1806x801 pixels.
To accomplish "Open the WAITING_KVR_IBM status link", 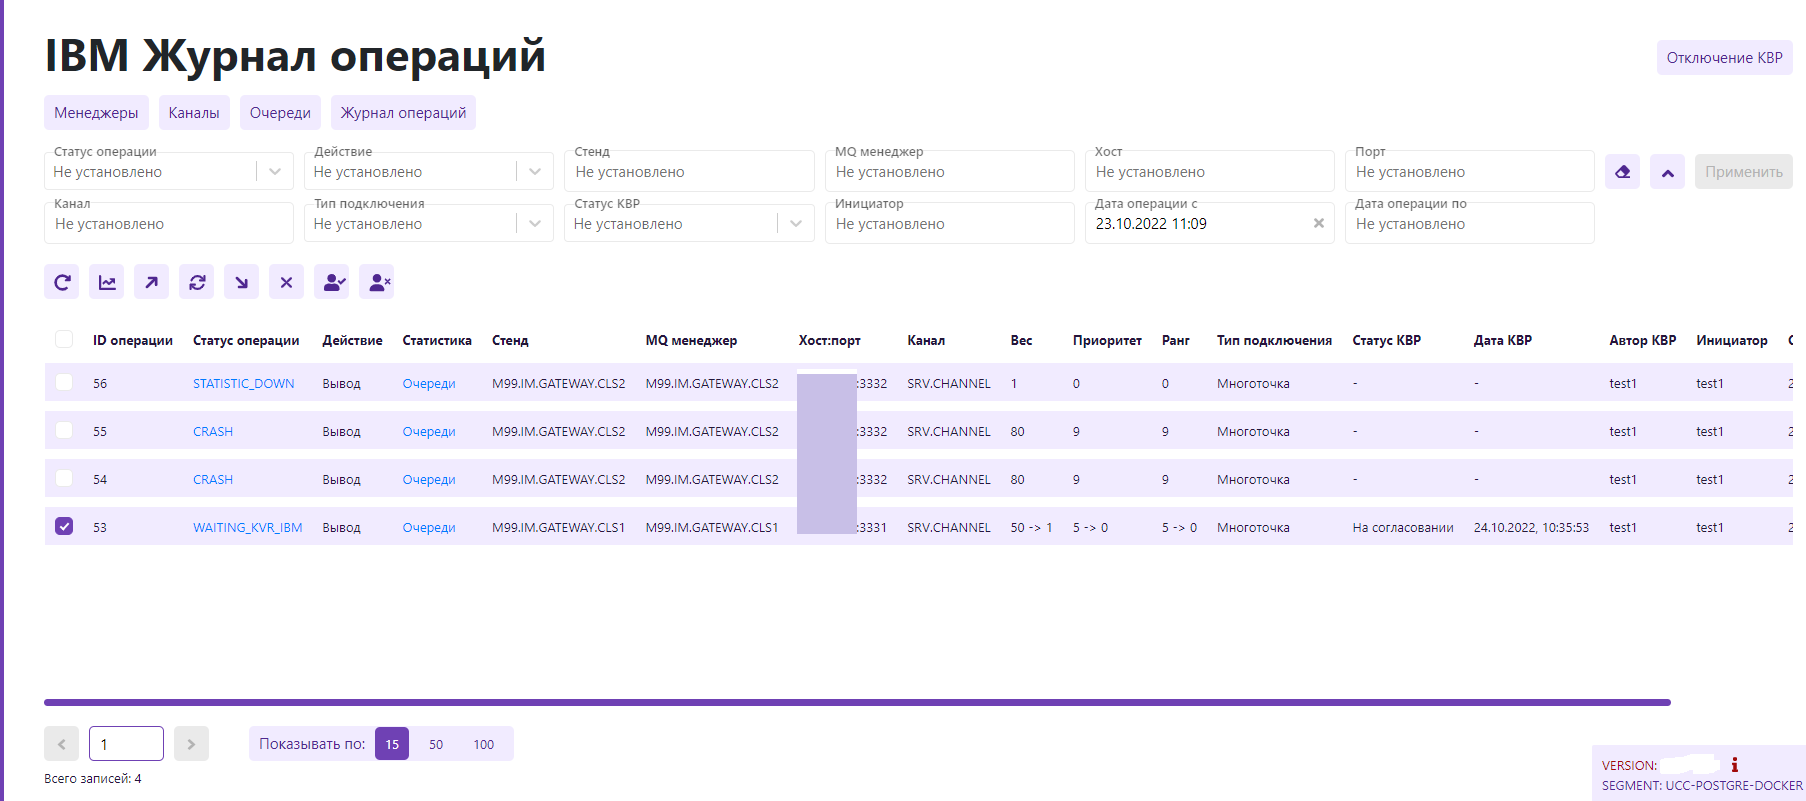I will pos(247,528).
